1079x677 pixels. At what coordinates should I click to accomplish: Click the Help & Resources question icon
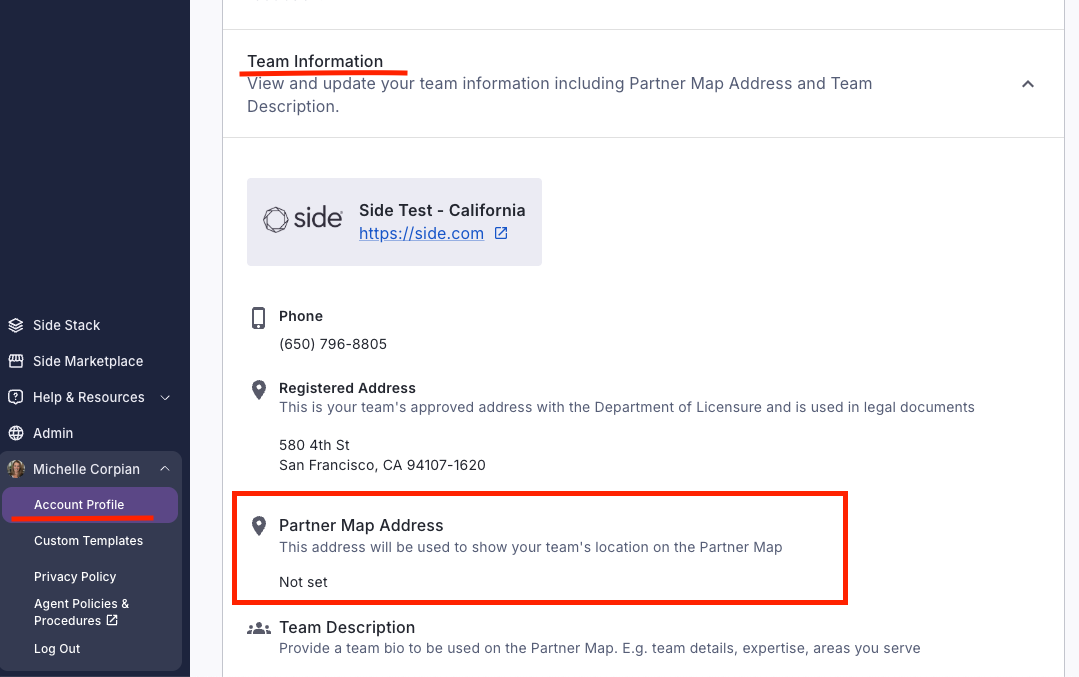(x=16, y=397)
